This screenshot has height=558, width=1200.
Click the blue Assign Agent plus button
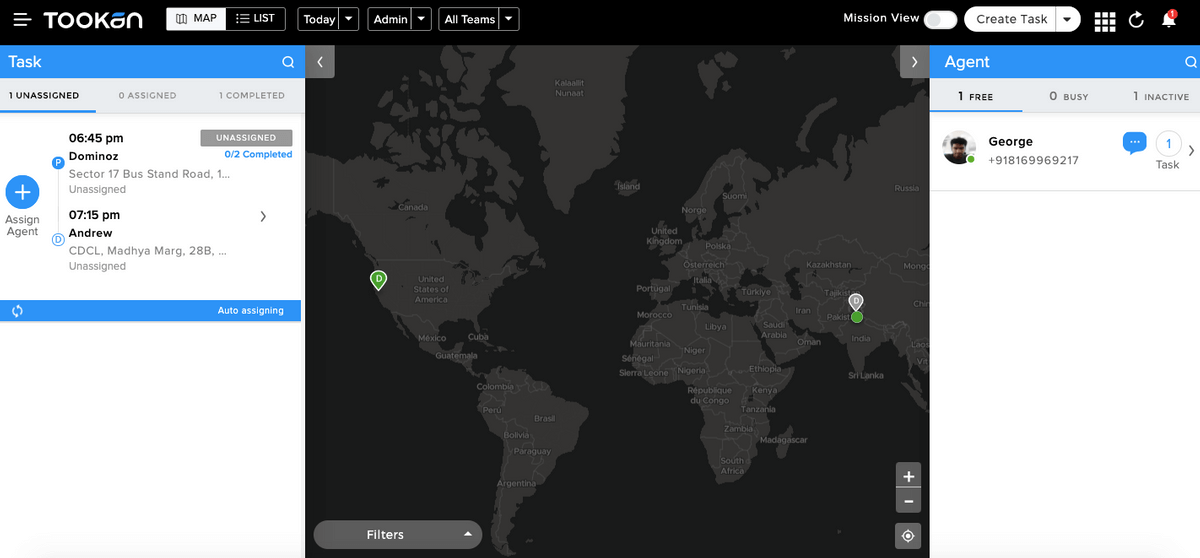pos(22,191)
